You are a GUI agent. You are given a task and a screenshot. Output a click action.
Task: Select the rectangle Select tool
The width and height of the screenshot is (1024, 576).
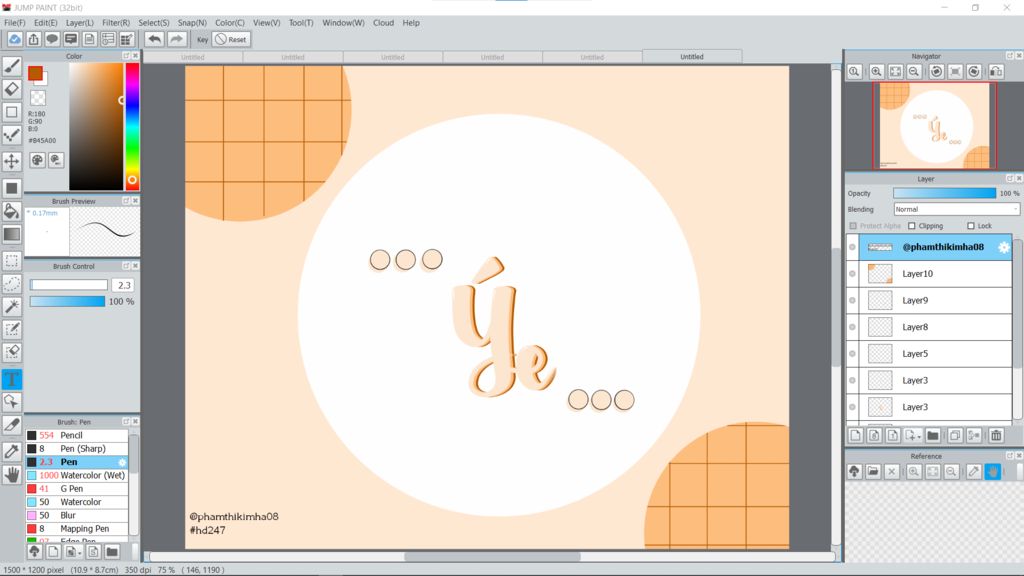click(12, 261)
